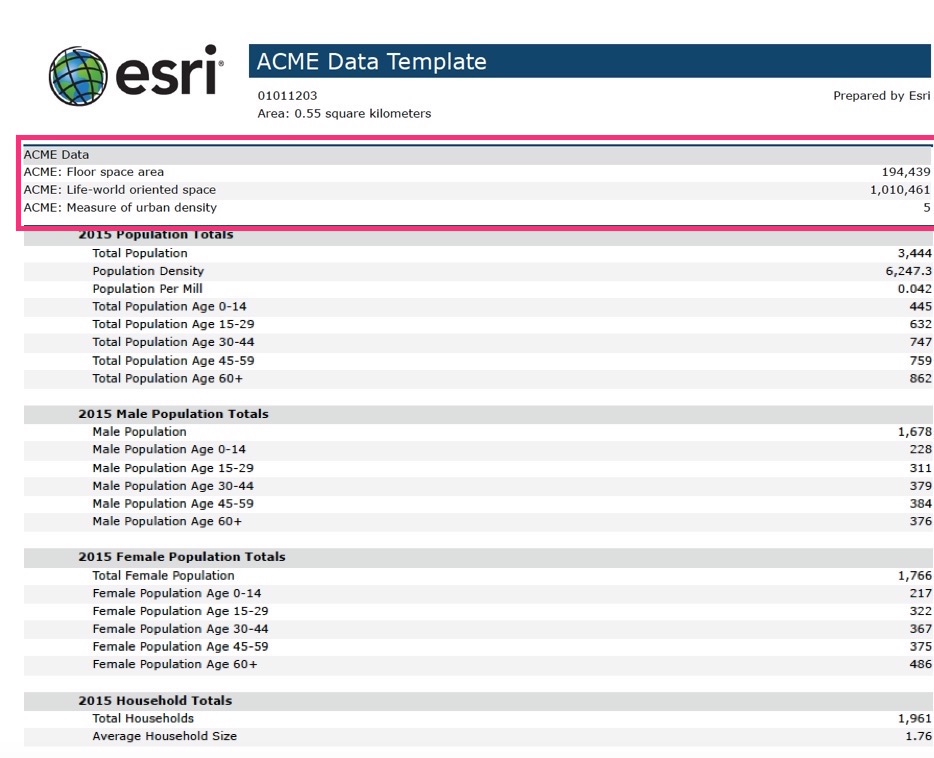934x758 pixels.
Task: Select the value 862
Action: [920, 379]
